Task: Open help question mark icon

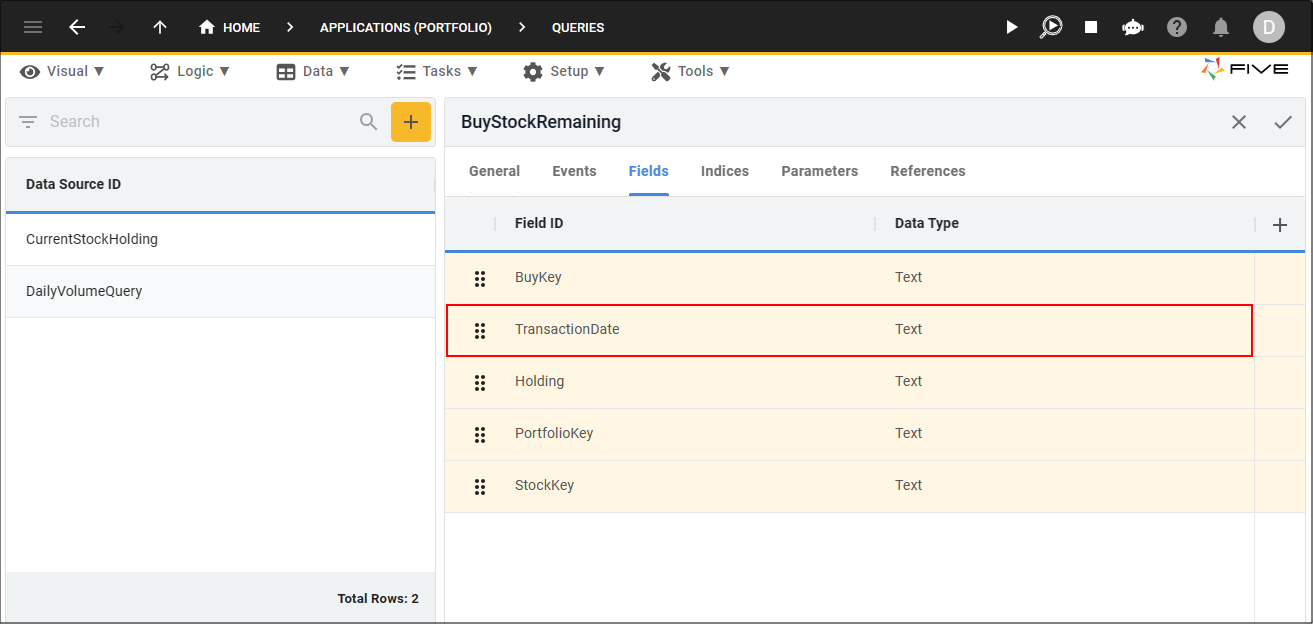Action: coord(1177,27)
